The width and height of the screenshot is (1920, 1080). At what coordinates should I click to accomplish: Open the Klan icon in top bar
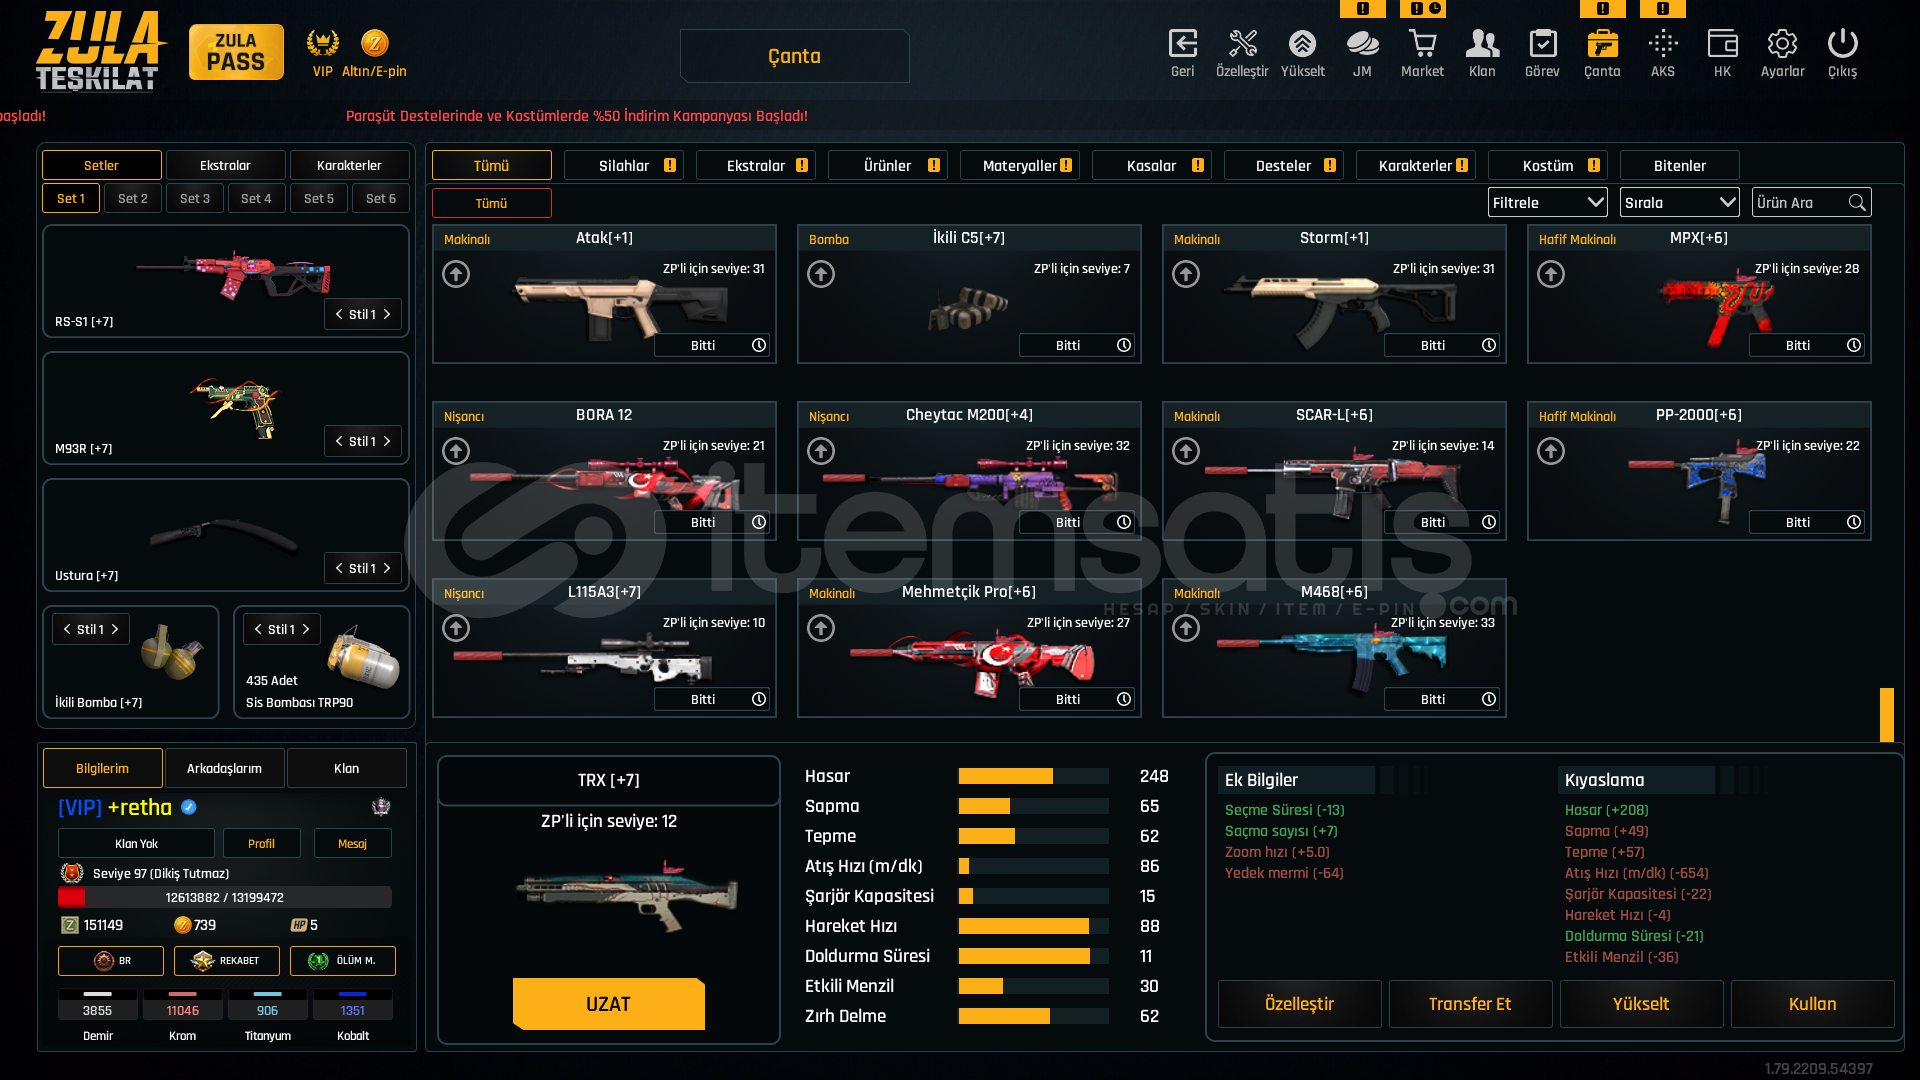(x=1482, y=45)
